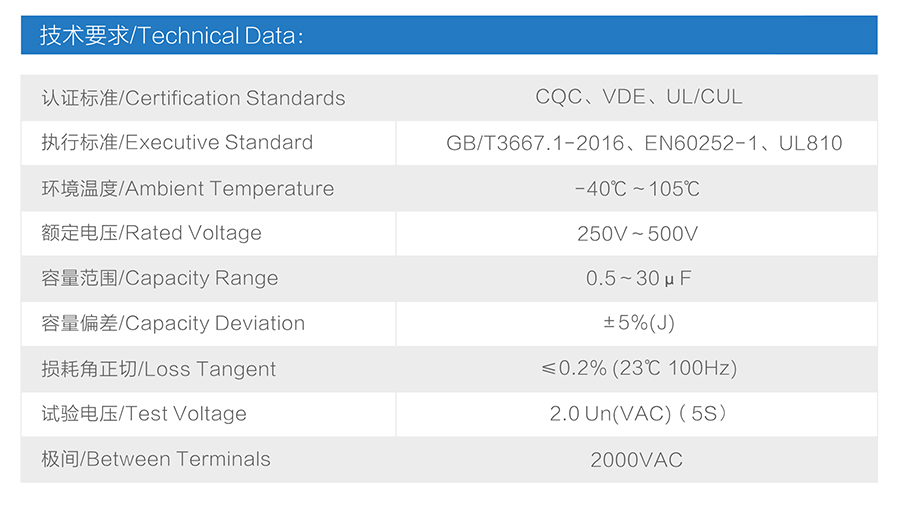900x510 pixels.
Task: Select the Capacity Range label
Action: (160, 278)
